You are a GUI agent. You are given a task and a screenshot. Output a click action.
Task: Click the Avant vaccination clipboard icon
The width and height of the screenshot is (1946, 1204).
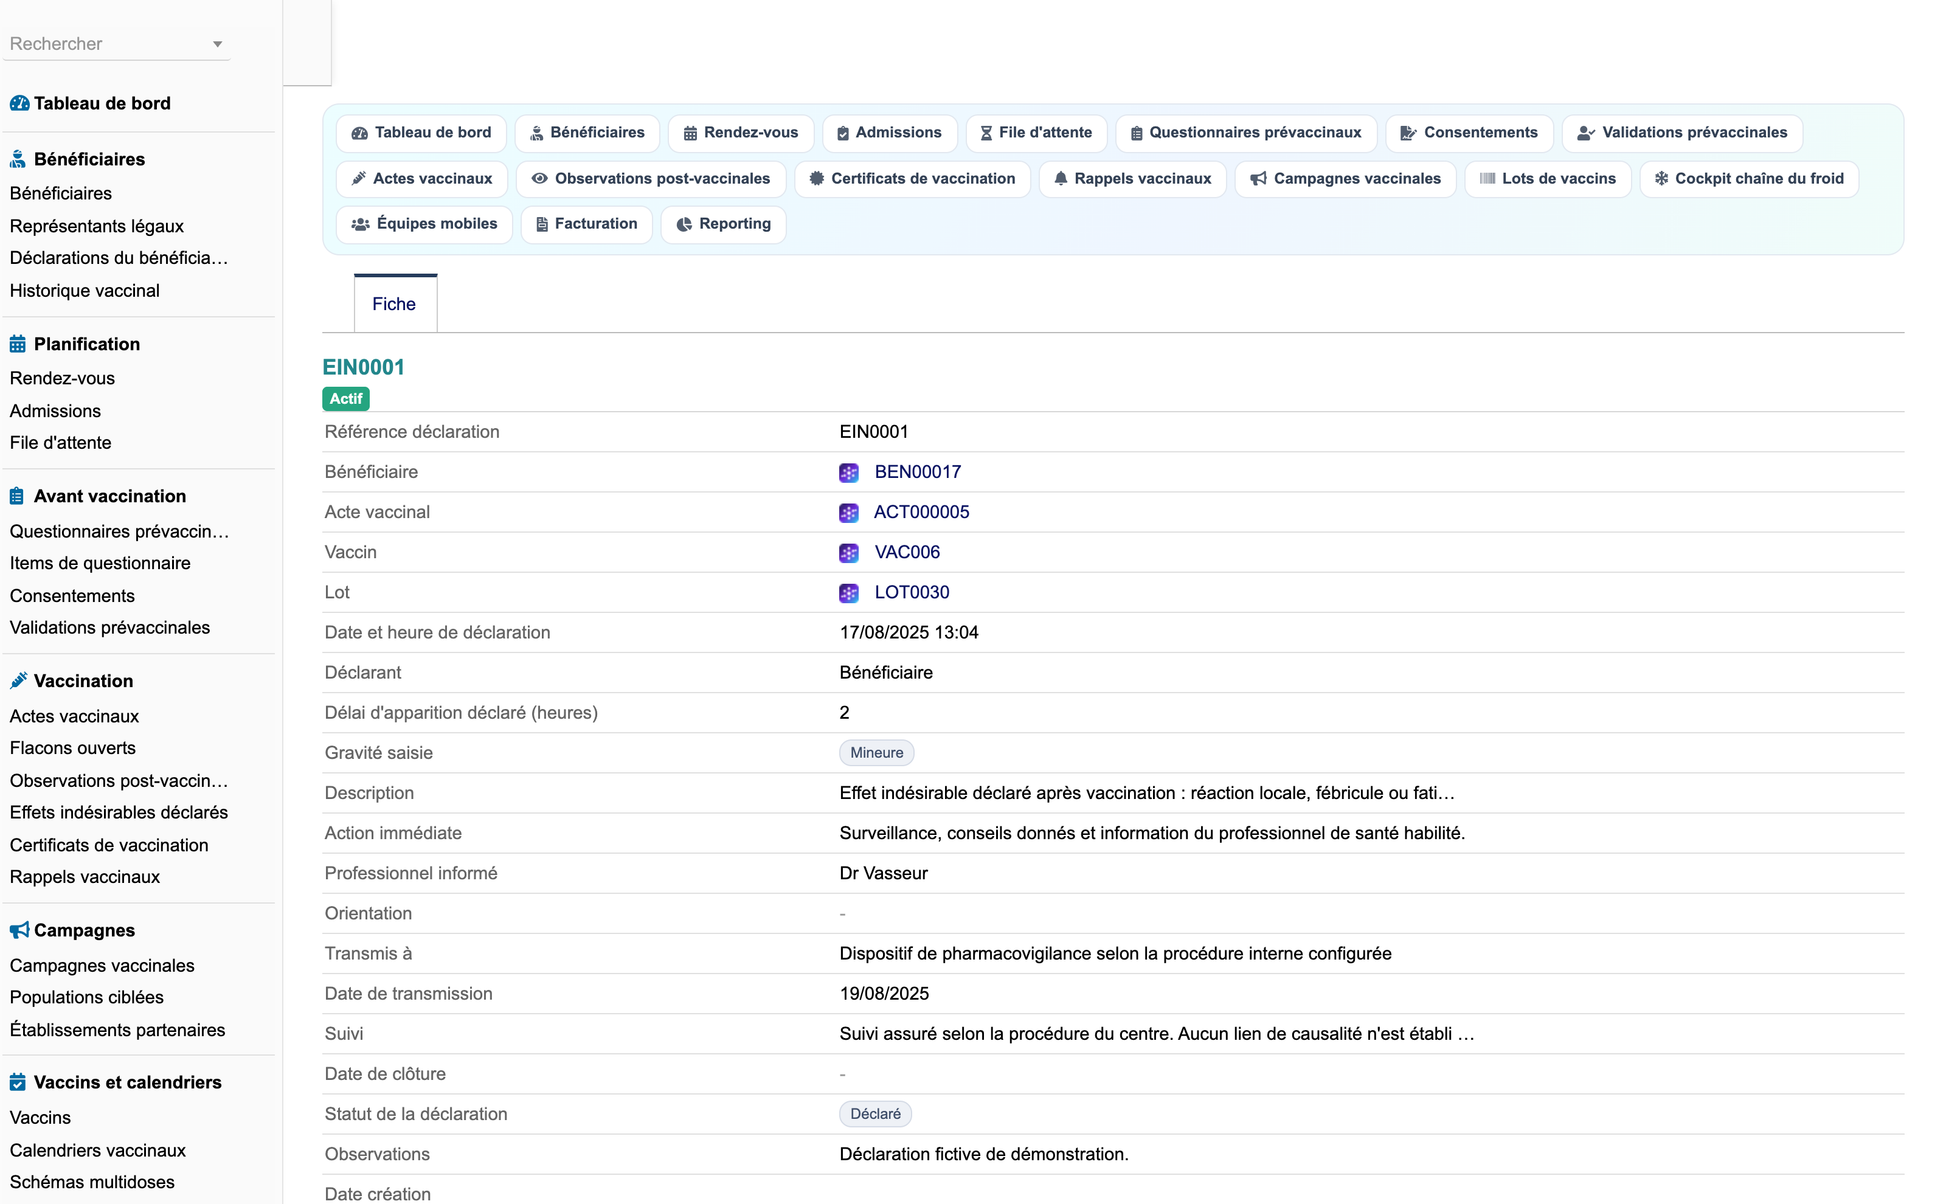click(x=17, y=496)
